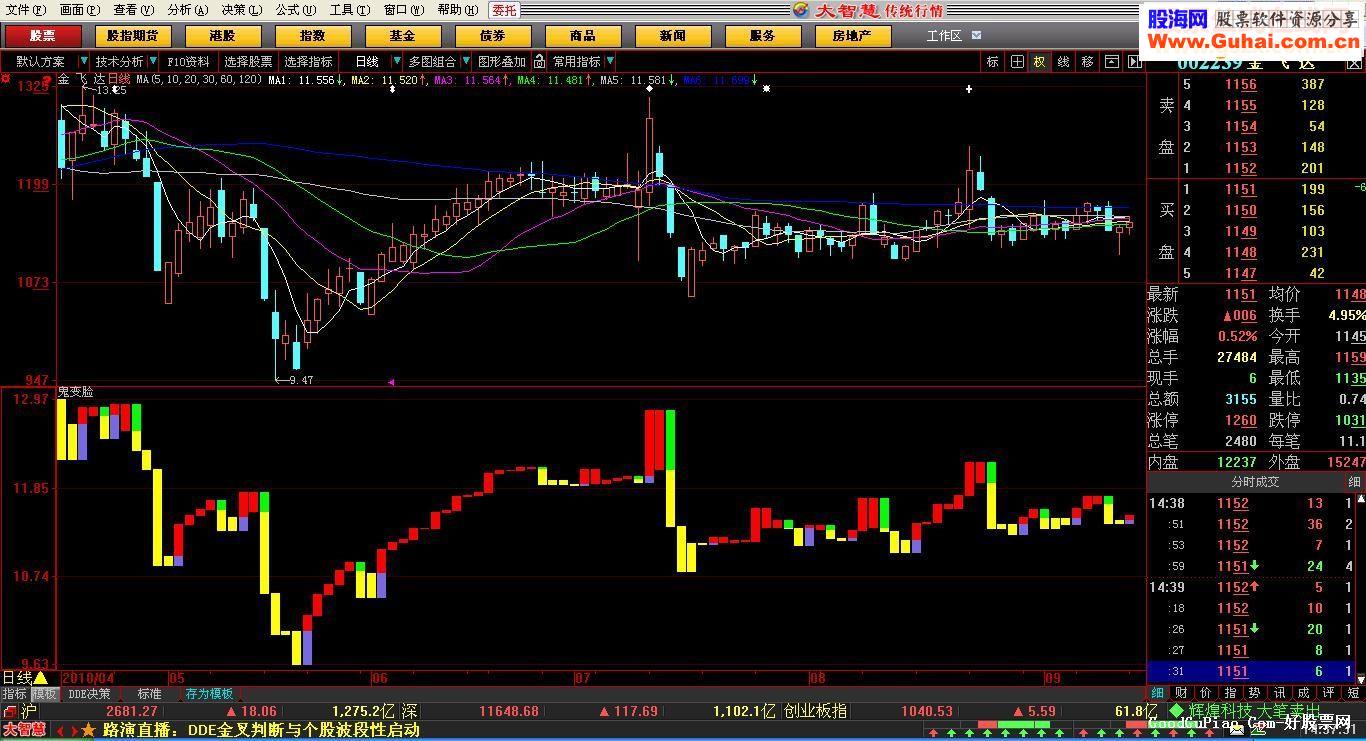Open the 决策(L) menu
Viewport: 1366px width, 741px height.
click(x=242, y=10)
